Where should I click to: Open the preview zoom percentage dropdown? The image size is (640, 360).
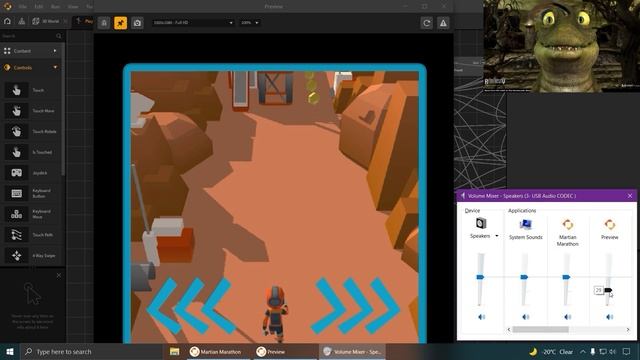pos(250,23)
